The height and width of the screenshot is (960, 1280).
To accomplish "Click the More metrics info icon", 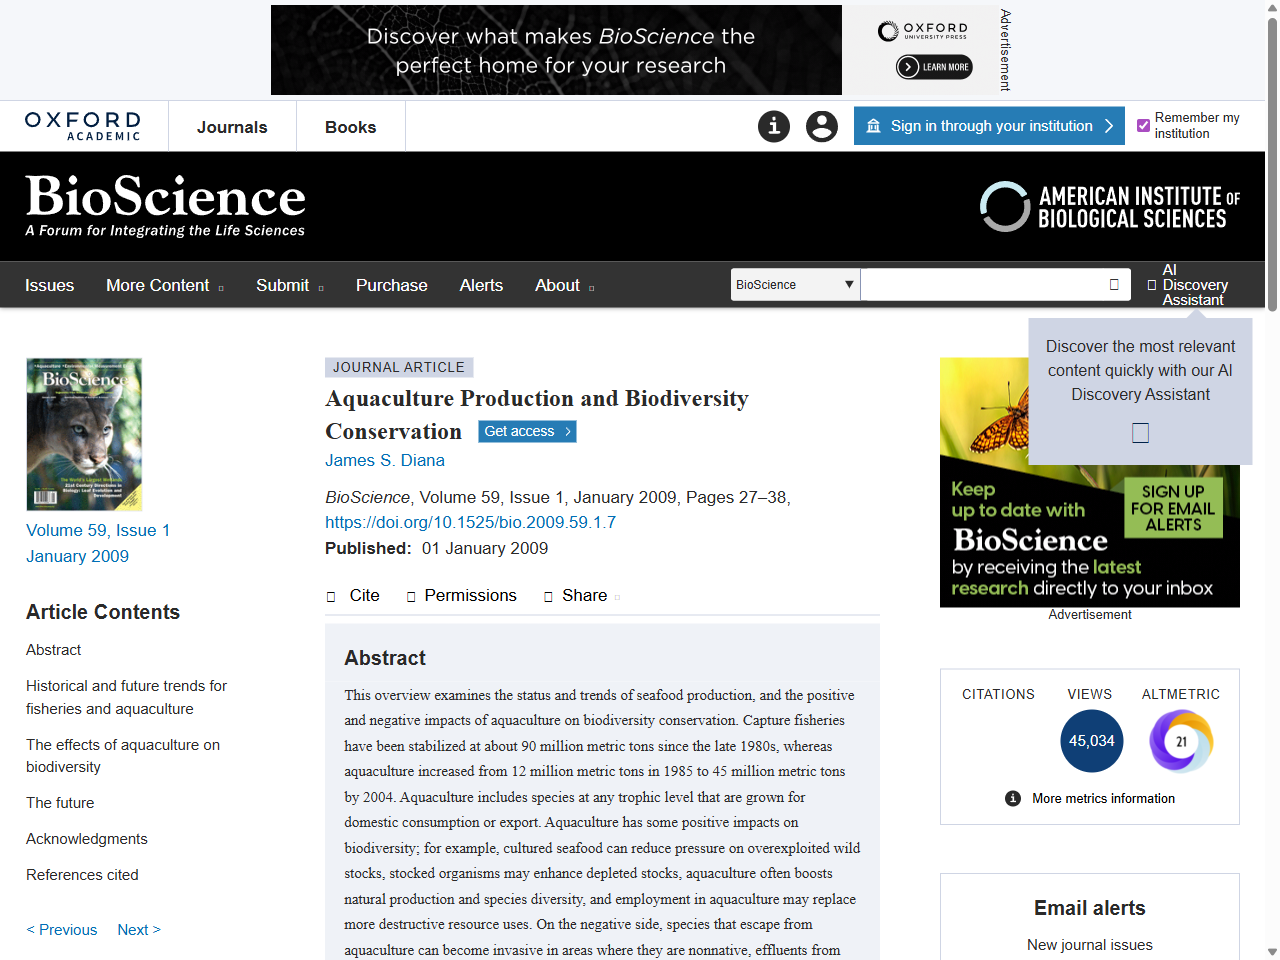I will click(1013, 798).
